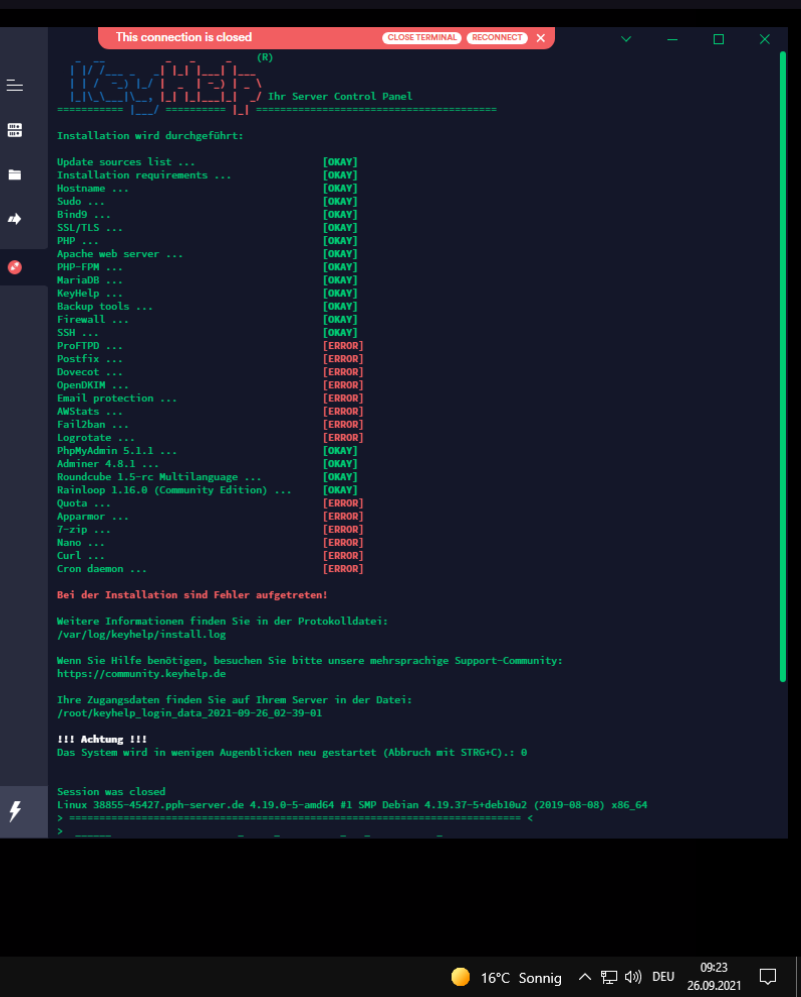Dismiss the connection closed banner with X

tap(541, 38)
